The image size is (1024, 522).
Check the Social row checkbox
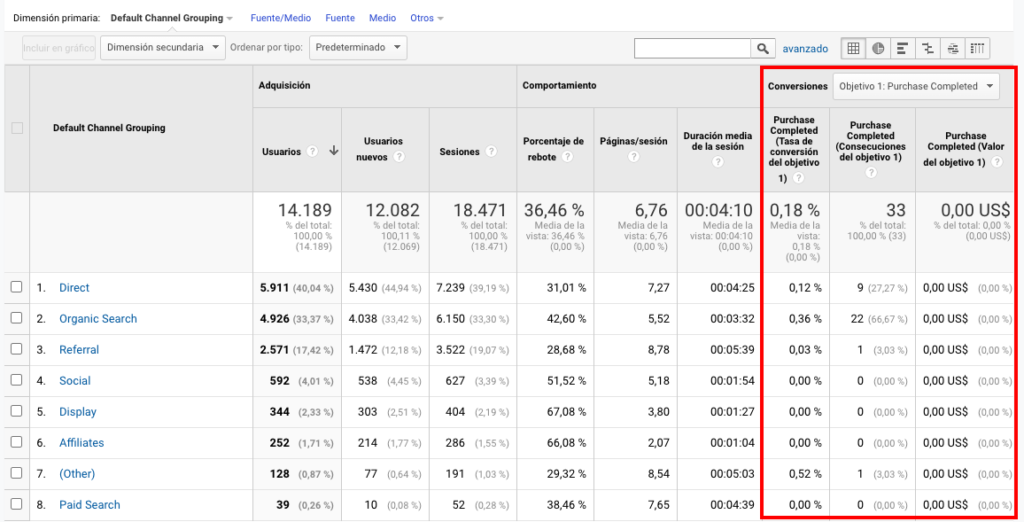[x=16, y=380]
